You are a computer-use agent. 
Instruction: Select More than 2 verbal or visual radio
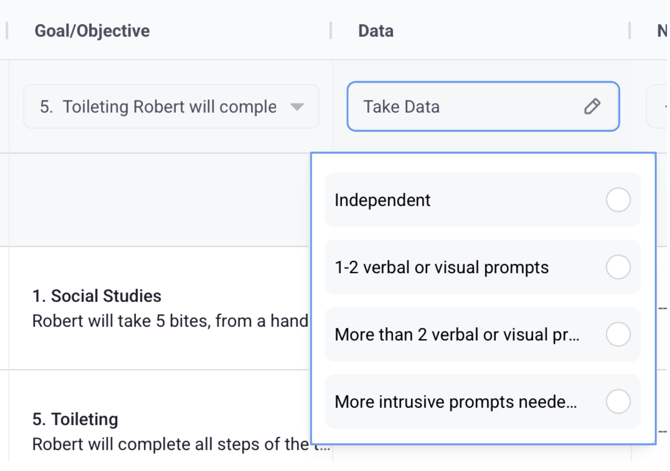pyautogui.click(x=618, y=335)
